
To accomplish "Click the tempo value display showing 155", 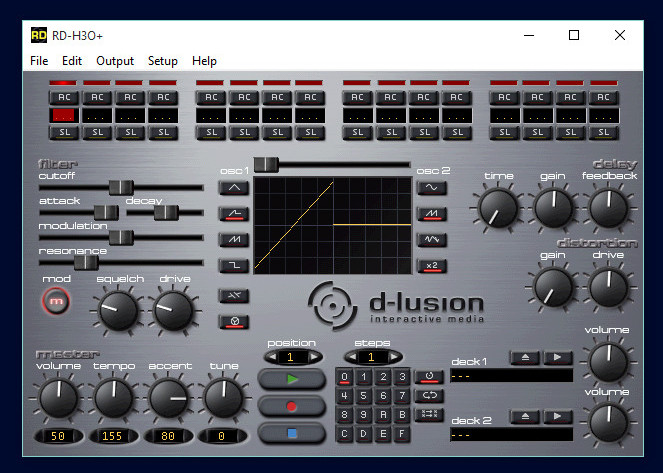I will click(x=112, y=436).
